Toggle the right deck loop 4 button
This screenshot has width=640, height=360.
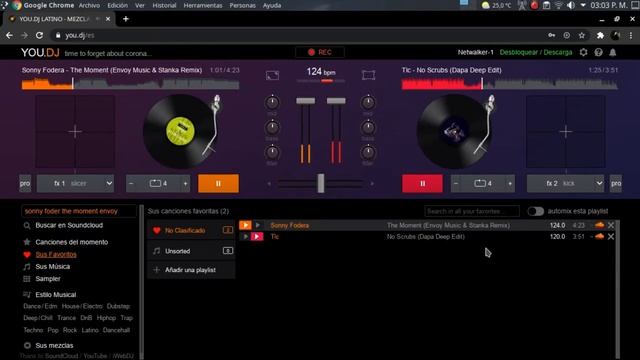tap(483, 184)
